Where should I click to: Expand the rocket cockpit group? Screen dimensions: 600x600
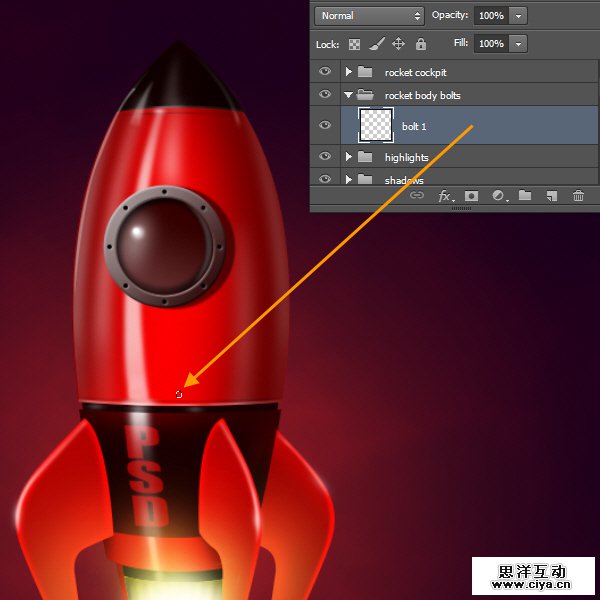pos(348,72)
